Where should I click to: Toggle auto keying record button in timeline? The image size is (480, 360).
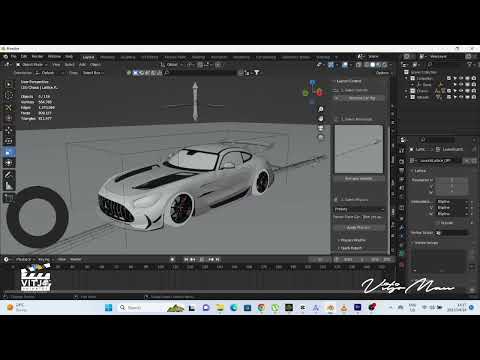click(x=172, y=259)
